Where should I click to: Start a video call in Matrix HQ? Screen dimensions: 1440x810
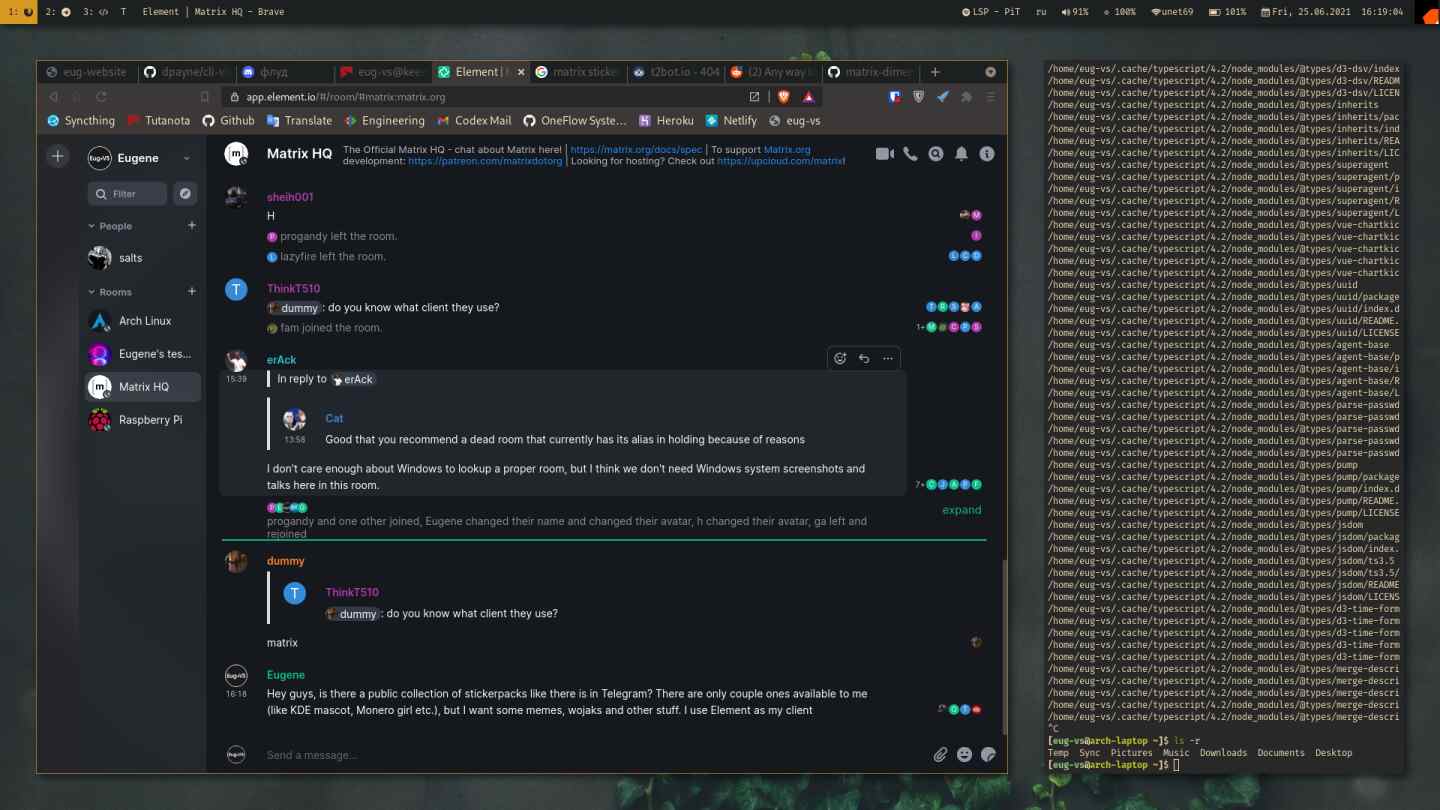(x=883, y=153)
